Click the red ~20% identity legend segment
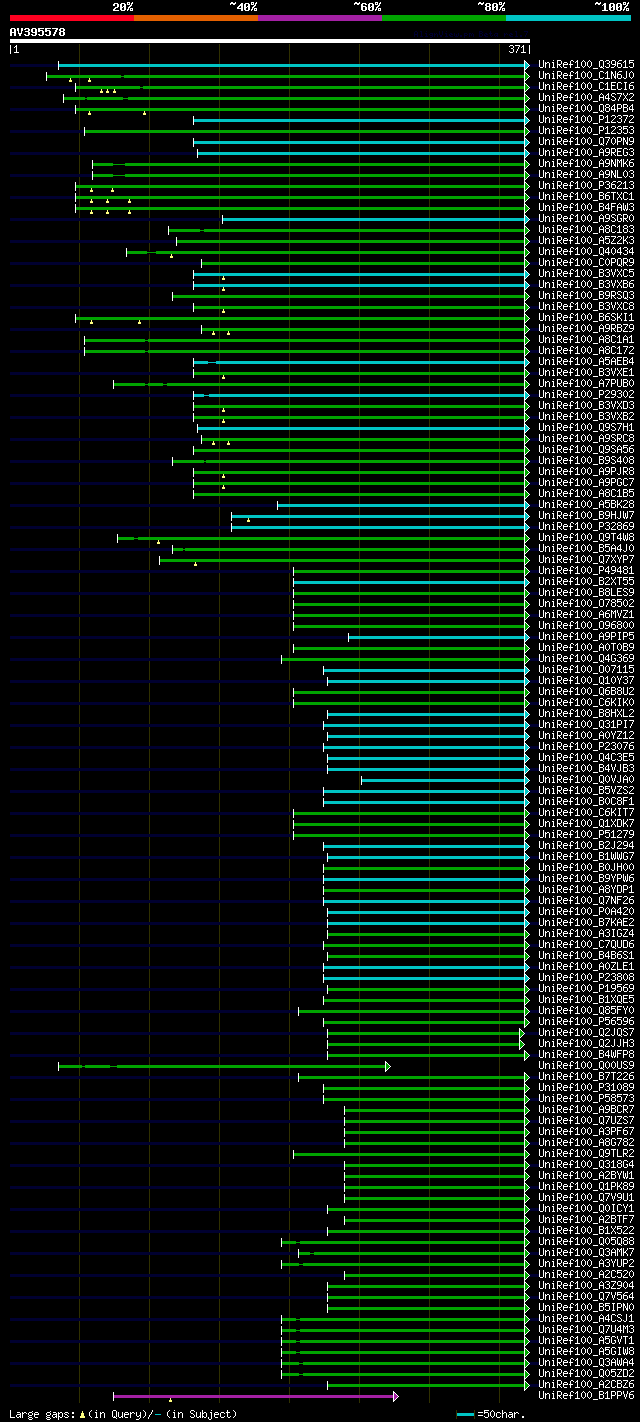The height and width of the screenshot is (1422, 640). 71,17
